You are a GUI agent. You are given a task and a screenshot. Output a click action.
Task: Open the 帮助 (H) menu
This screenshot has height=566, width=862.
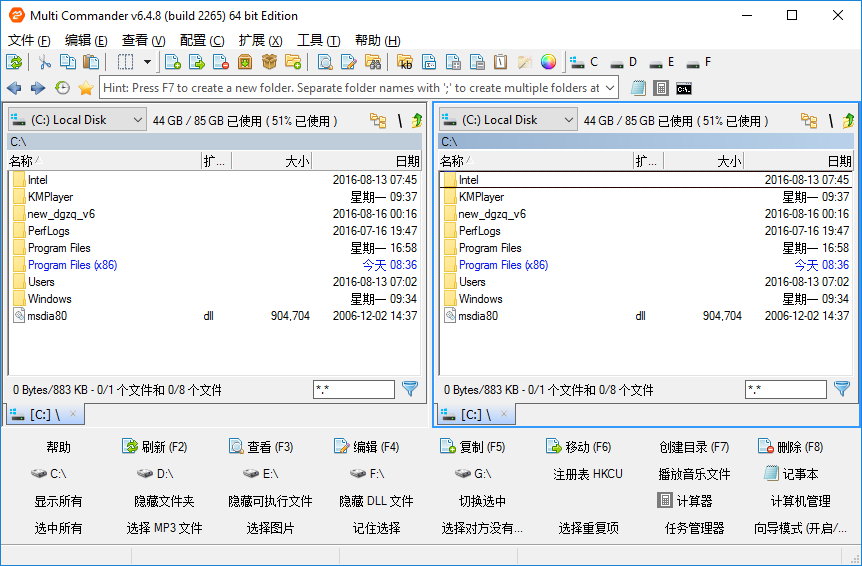coord(377,41)
